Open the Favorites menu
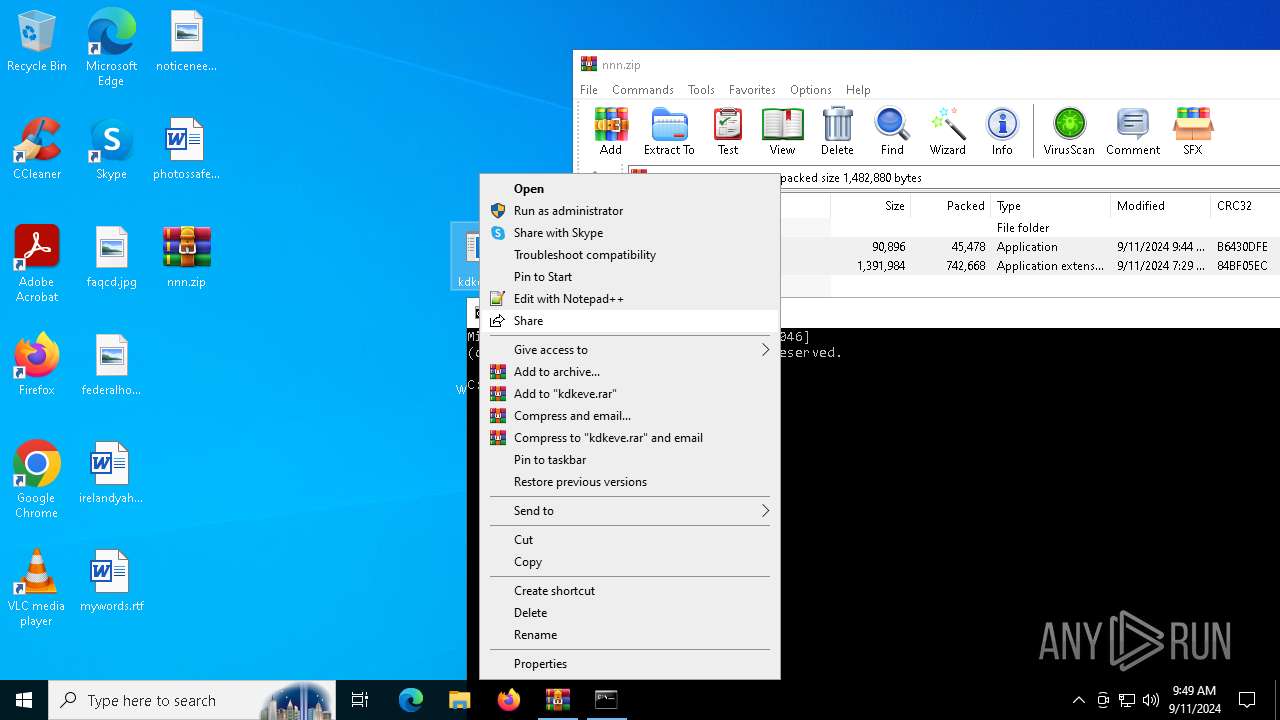The image size is (1280, 720). [x=752, y=90]
